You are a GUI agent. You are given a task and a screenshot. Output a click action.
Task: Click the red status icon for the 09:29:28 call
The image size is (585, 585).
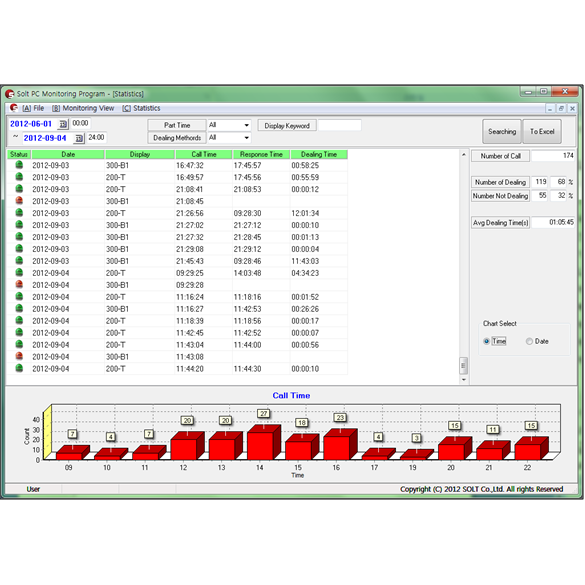(x=19, y=284)
